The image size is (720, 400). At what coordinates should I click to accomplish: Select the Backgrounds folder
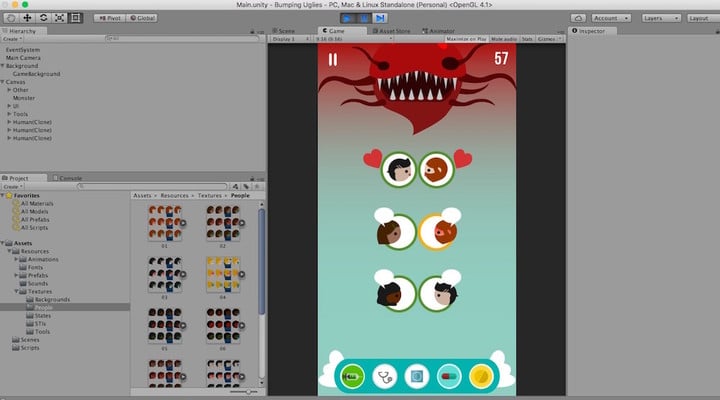52,299
